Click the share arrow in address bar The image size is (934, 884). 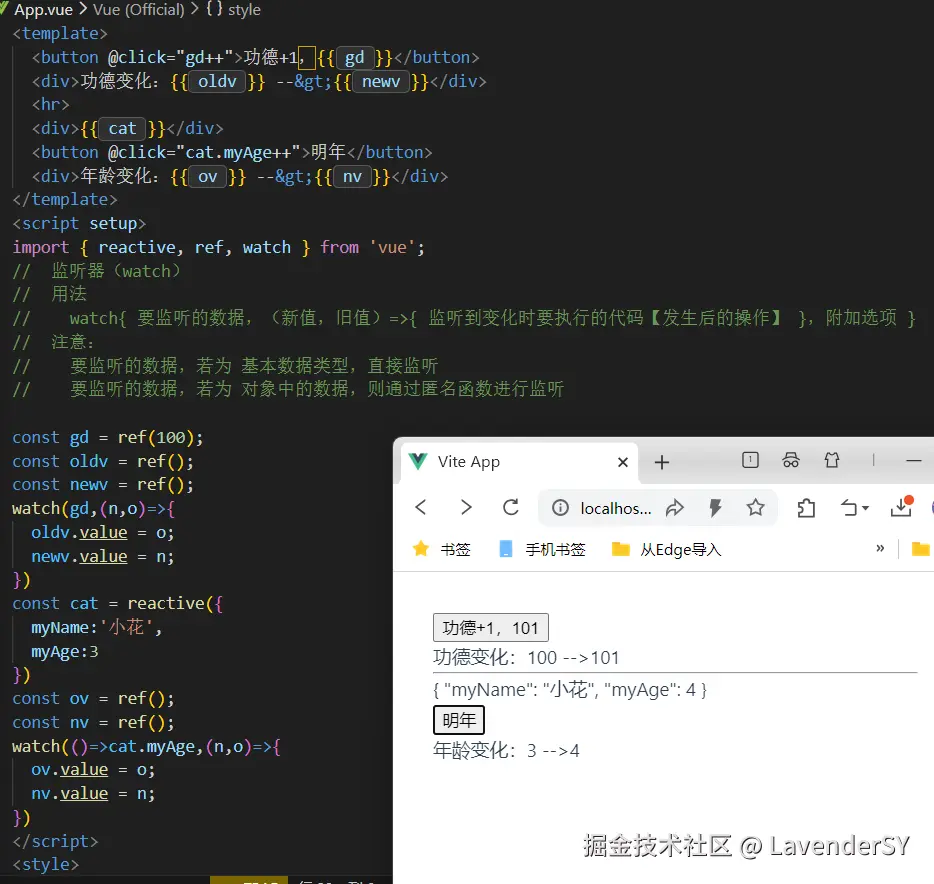(x=675, y=508)
